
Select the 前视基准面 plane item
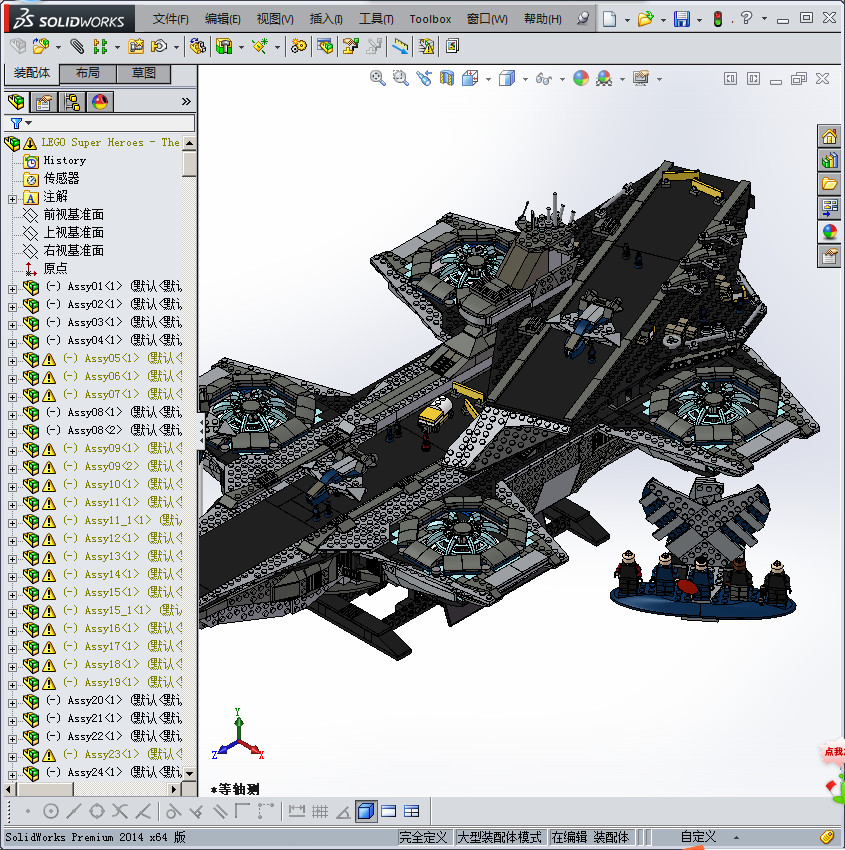pos(74,215)
